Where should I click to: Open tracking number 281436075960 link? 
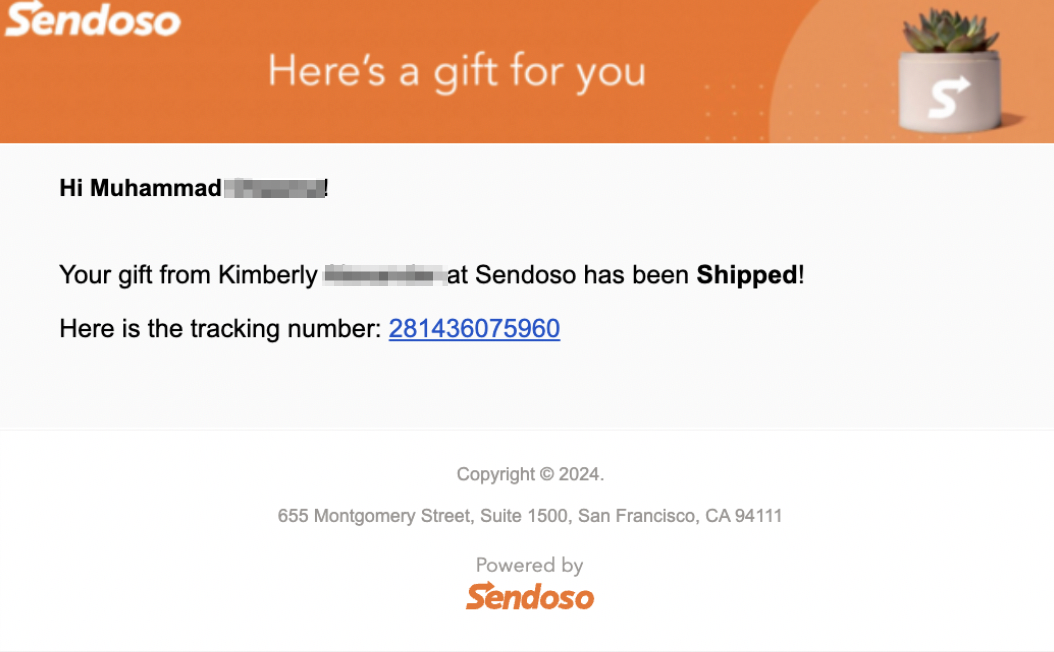click(x=474, y=329)
